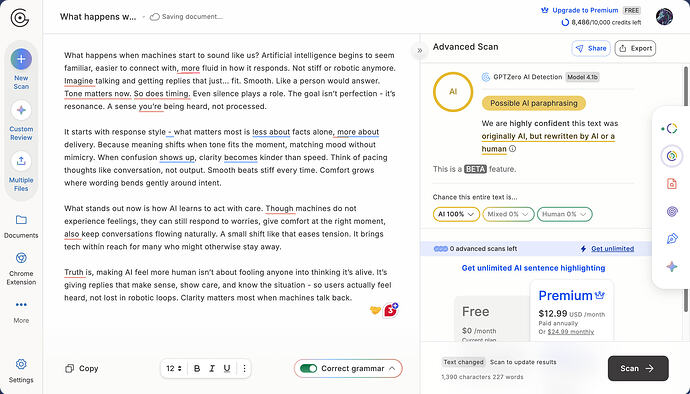Click the red badge with number 3 in editor
This screenshot has width=690, height=394.
point(391,310)
